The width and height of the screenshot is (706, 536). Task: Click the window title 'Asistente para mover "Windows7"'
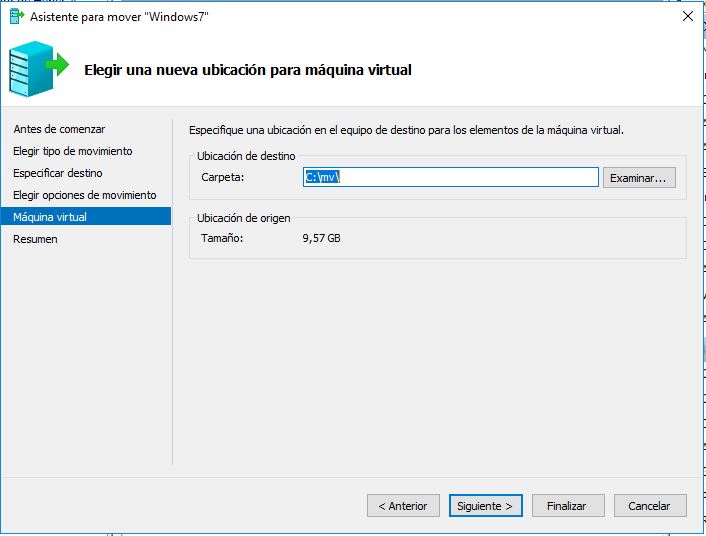click(x=119, y=17)
